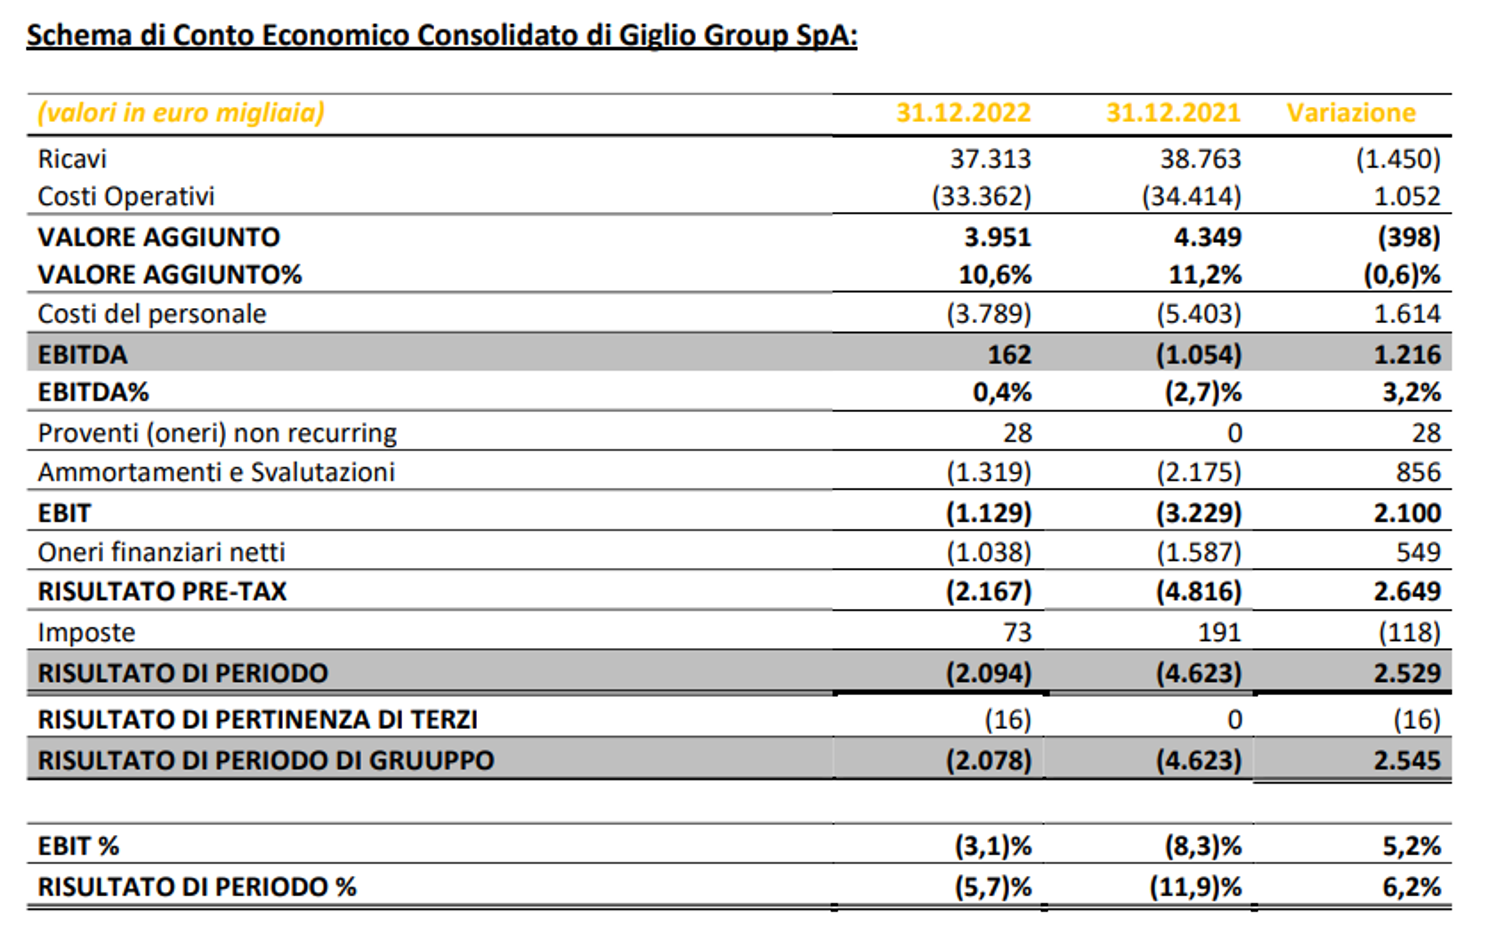Click the "EBIT %" row label
The width and height of the screenshot is (1500, 947).
click(78, 846)
